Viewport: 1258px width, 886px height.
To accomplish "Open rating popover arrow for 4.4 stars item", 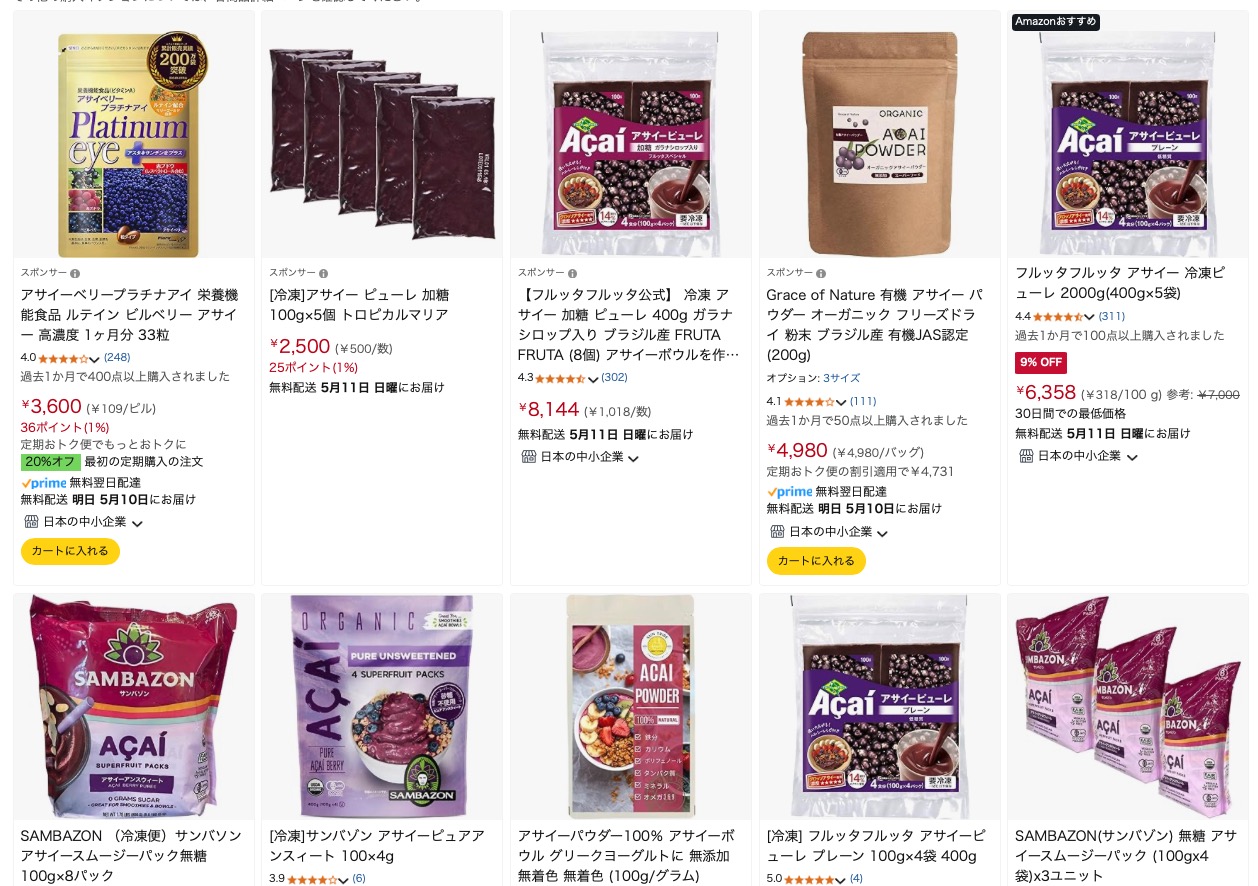I will pyautogui.click(x=1090, y=317).
